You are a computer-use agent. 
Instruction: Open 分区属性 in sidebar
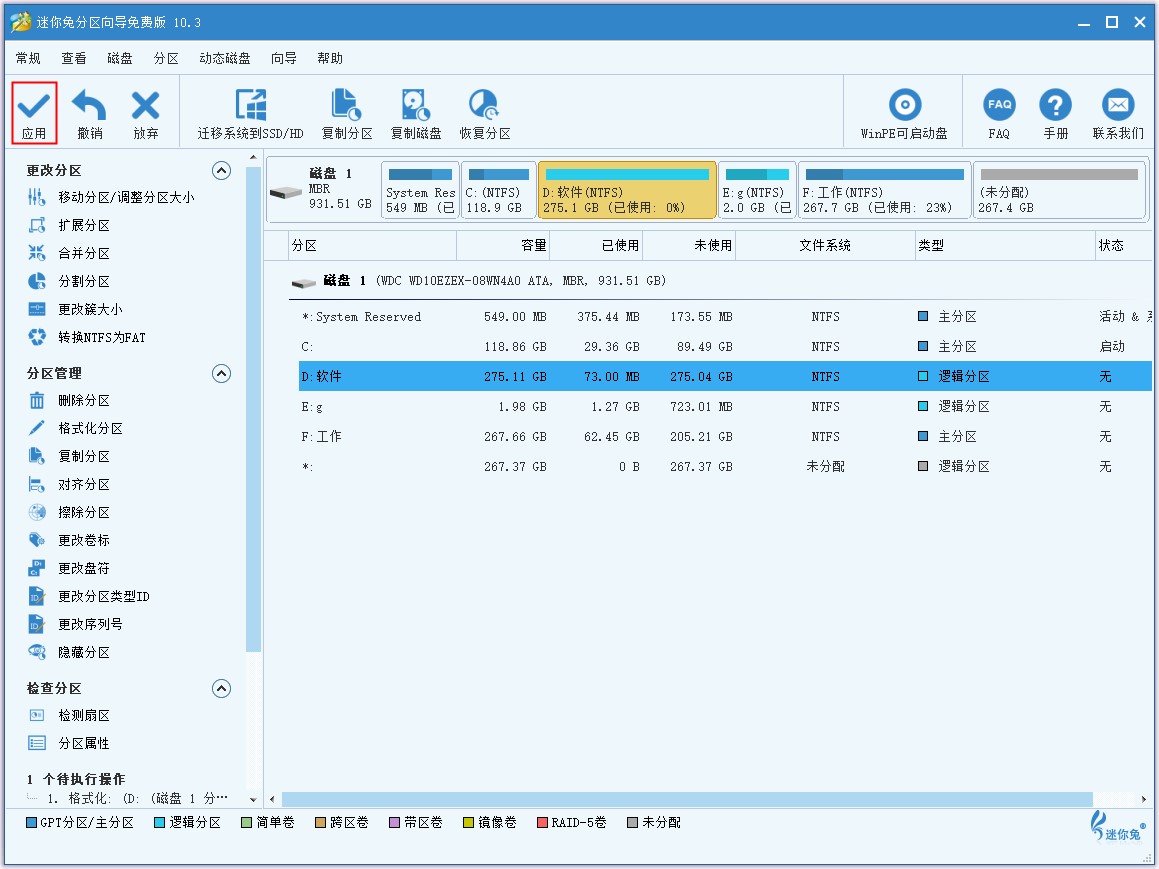coord(84,744)
